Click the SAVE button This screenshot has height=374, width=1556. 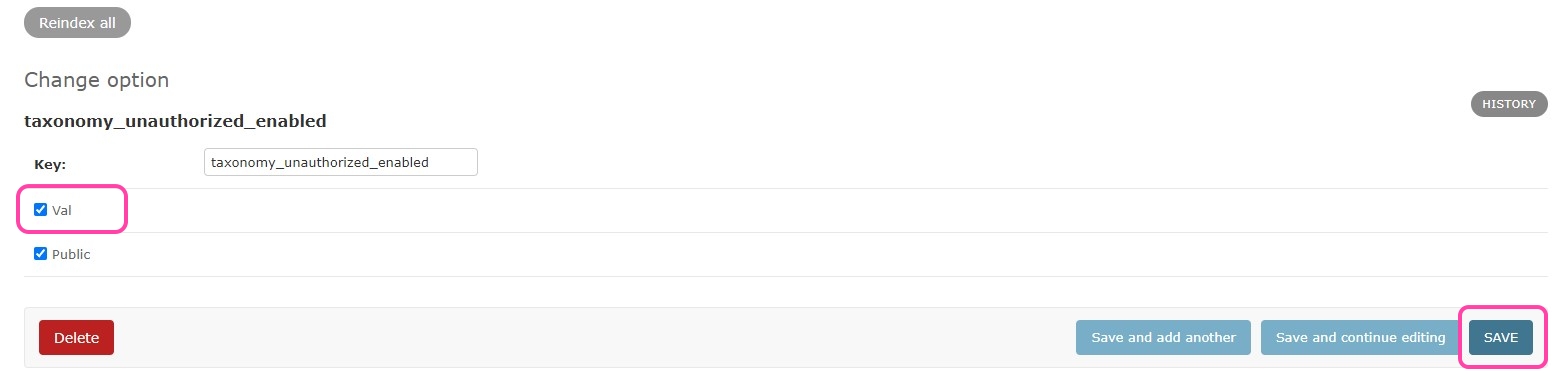(x=1500, y=338)
